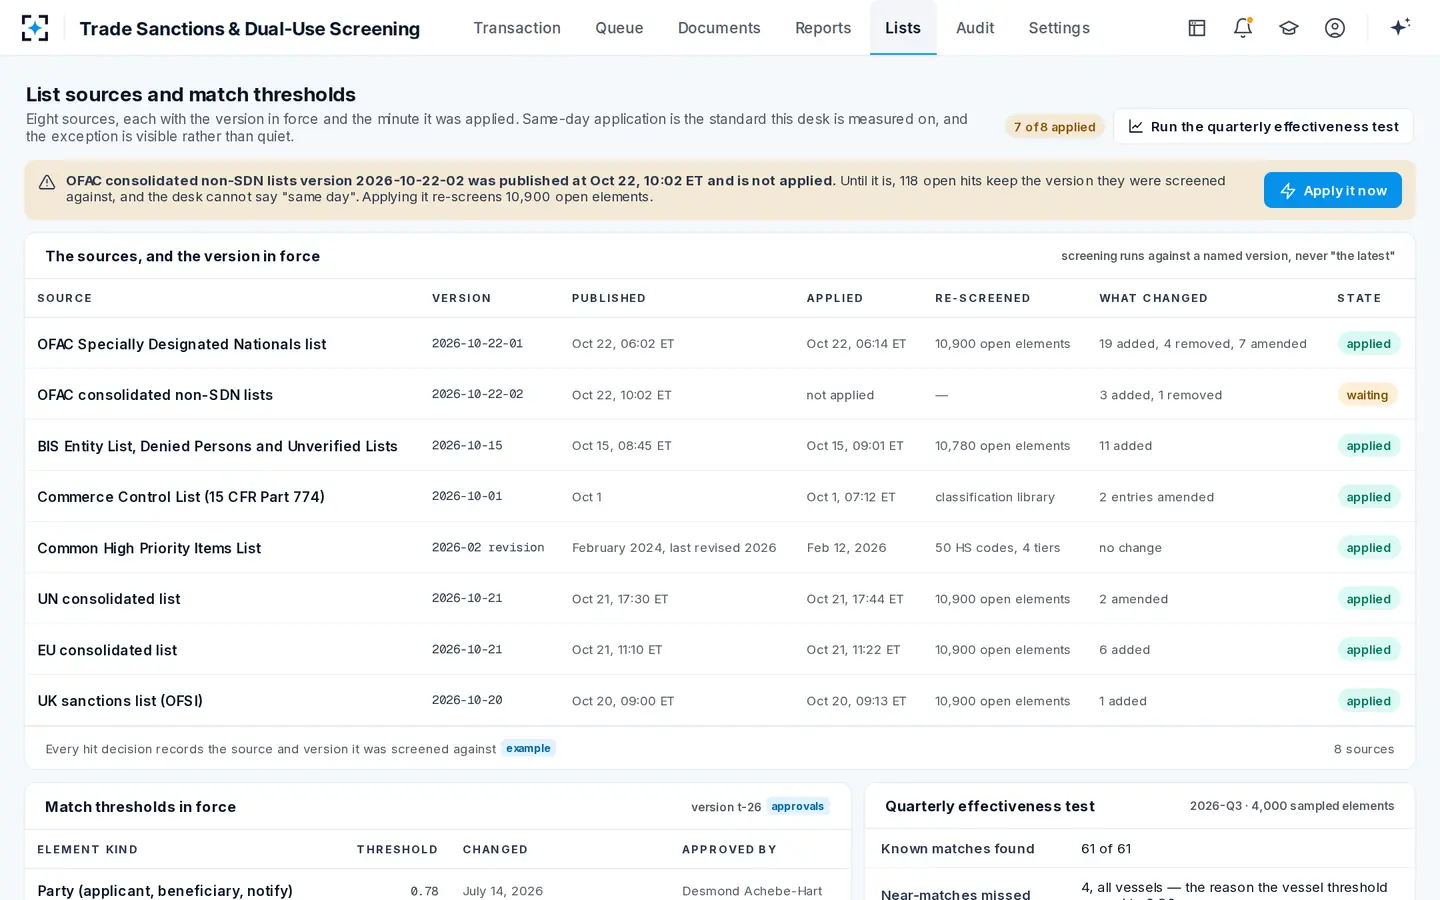Click the Apply it now button
The width and height of the screenshot is (1440, 900).
tap(1332, 190)
